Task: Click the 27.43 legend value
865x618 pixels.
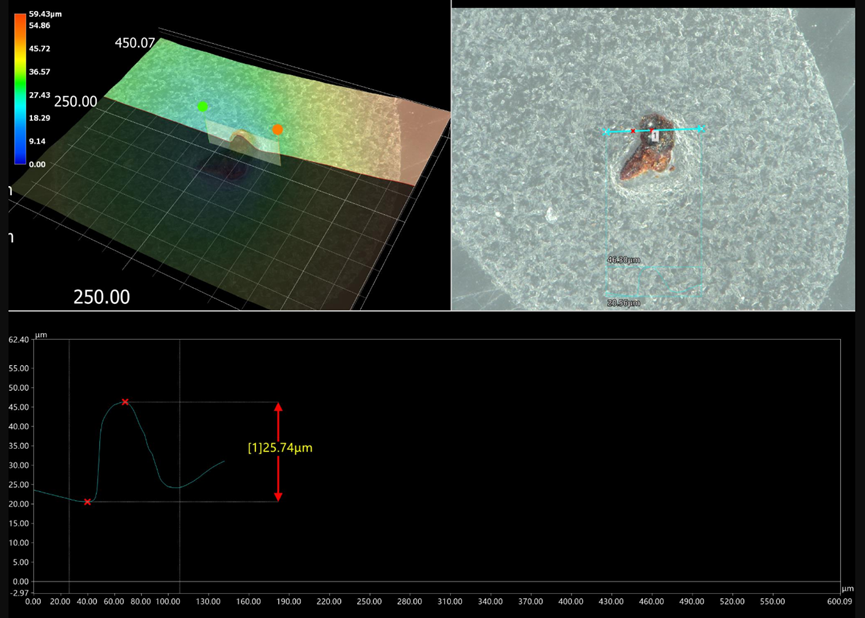Action: click(40, 95)
